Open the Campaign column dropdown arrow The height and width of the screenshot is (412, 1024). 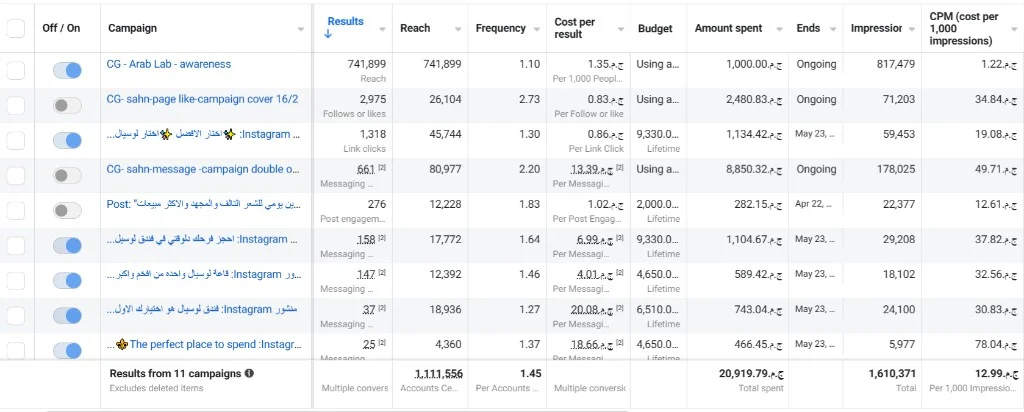[x=300, y=29]
